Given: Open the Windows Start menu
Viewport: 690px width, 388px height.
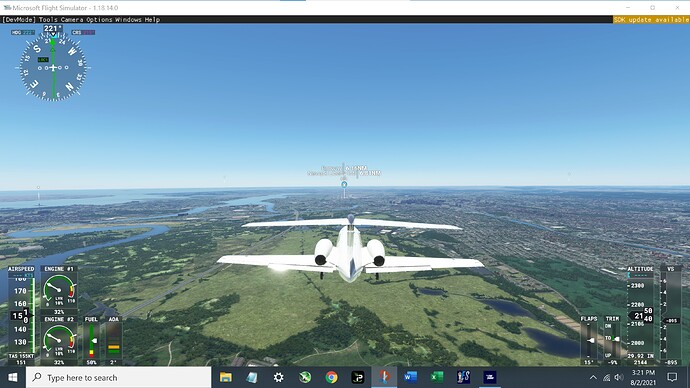Looking at the screenshot, I should (13, 377).
